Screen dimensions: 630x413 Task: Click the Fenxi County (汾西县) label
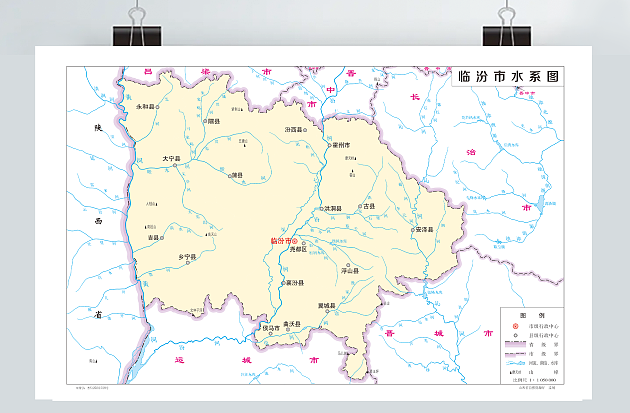[x=294, y=130]
